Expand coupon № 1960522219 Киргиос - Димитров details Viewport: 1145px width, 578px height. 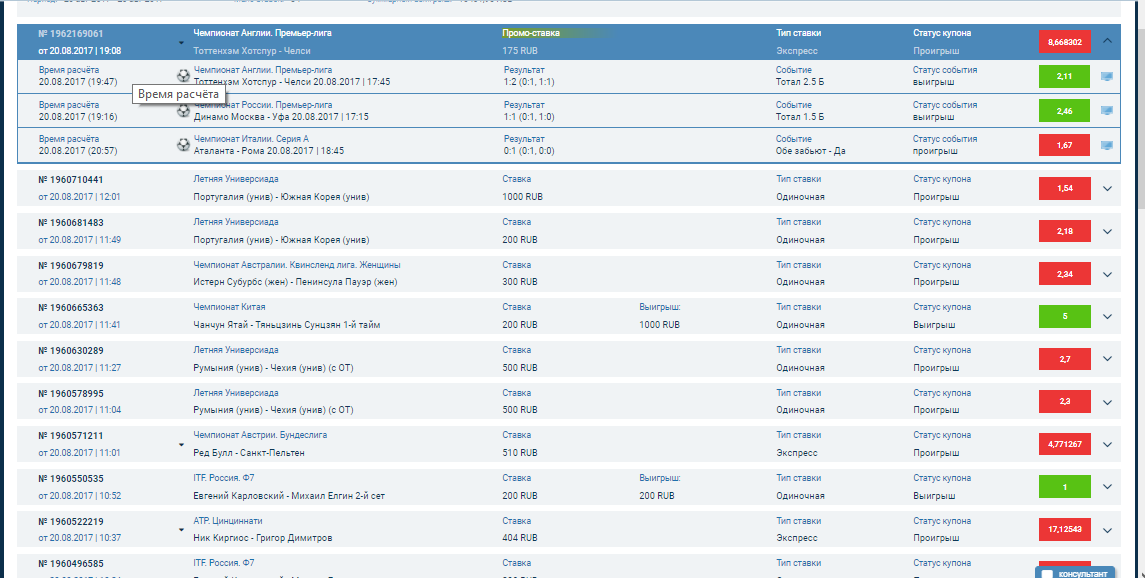(x=1107, y=529)
